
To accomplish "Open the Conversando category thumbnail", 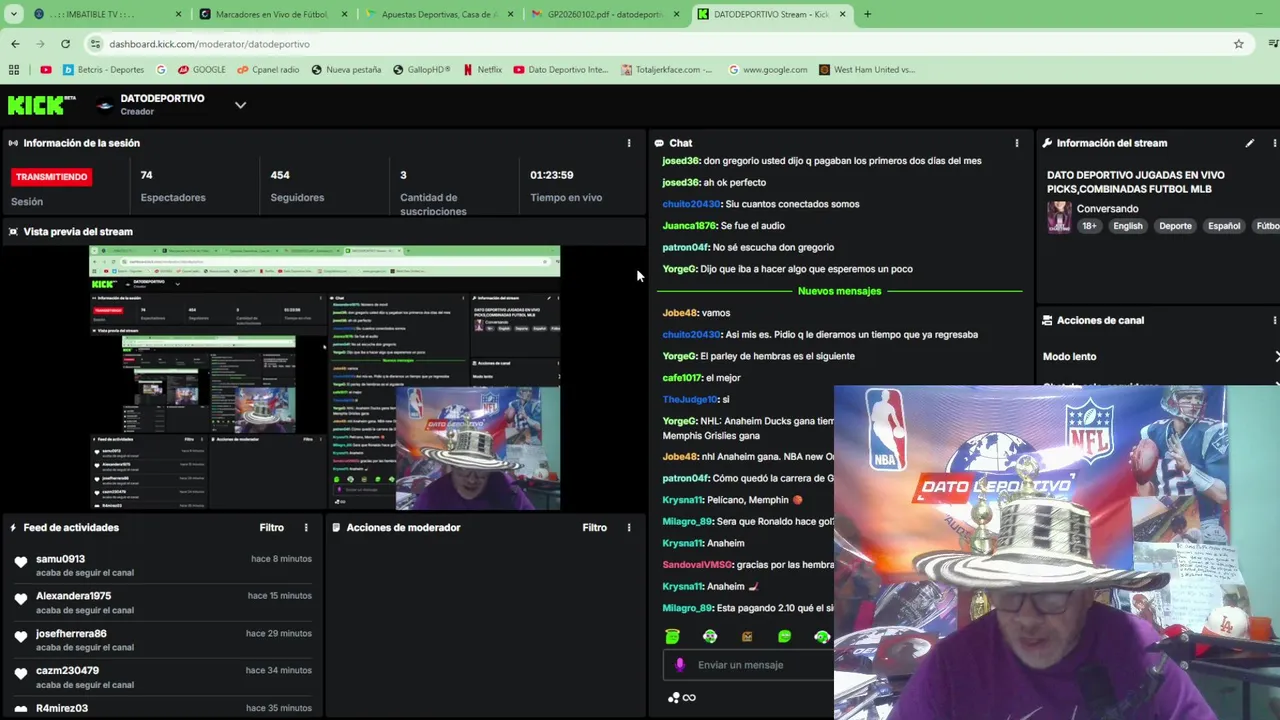I will (x=1059, y=217).
